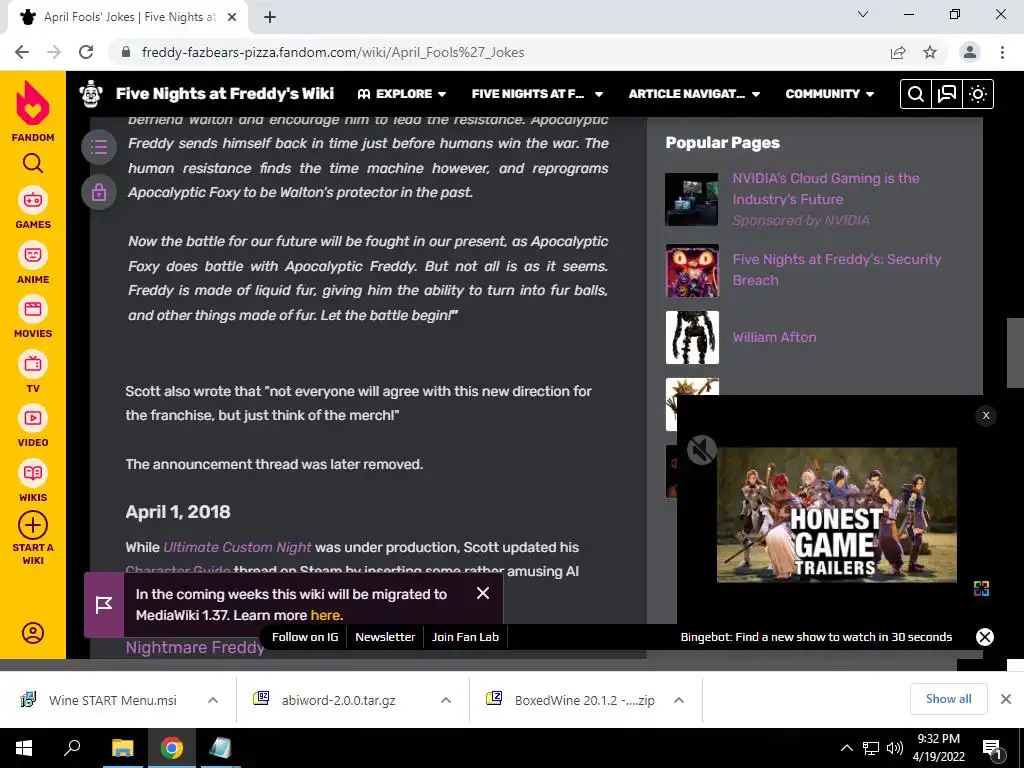The image size is (1024, 768).
Task: Open the Anime section icon
Action: [33, 255]
